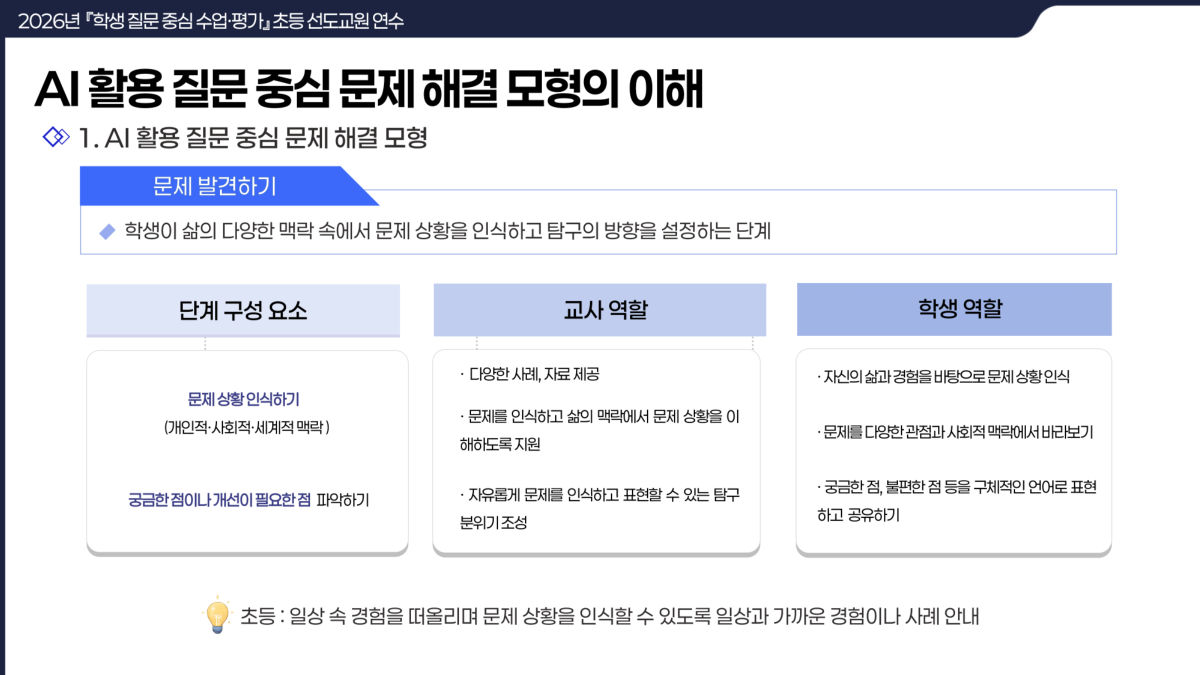
Task: Click the tip text 초등 : 일상 속 경험을 떠올리며
Action: click(609, 616)
